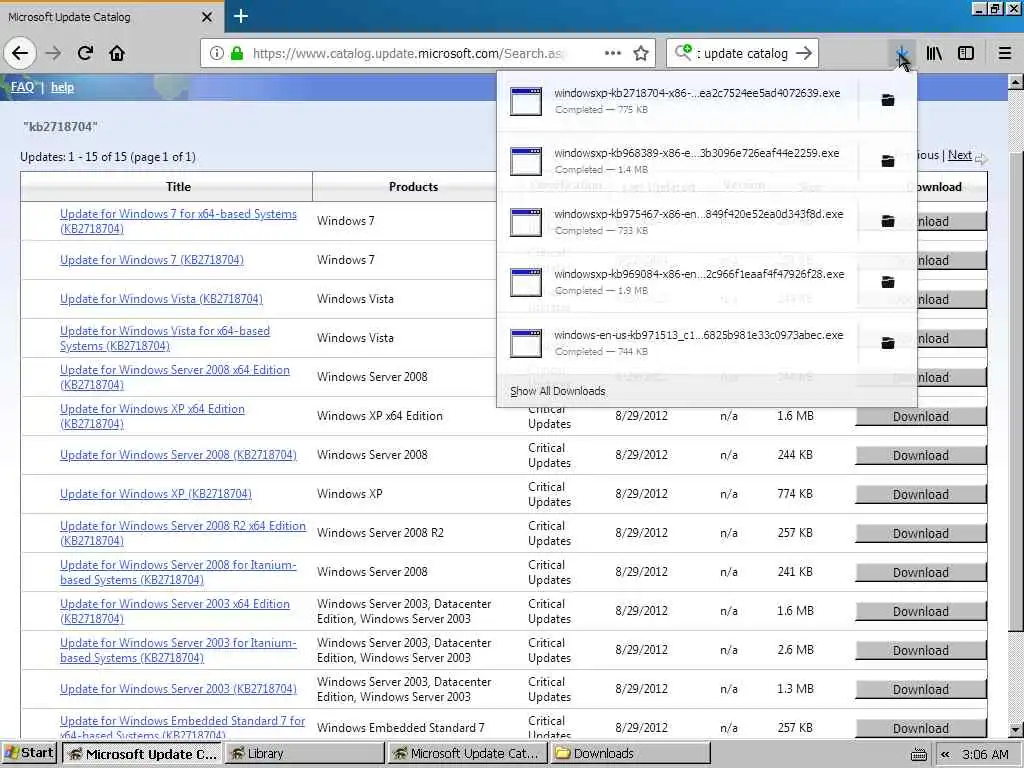Download the 2.6 MB Server 2003 Itanium update
The image size is (1024, 768).
[x=921, y=650]
